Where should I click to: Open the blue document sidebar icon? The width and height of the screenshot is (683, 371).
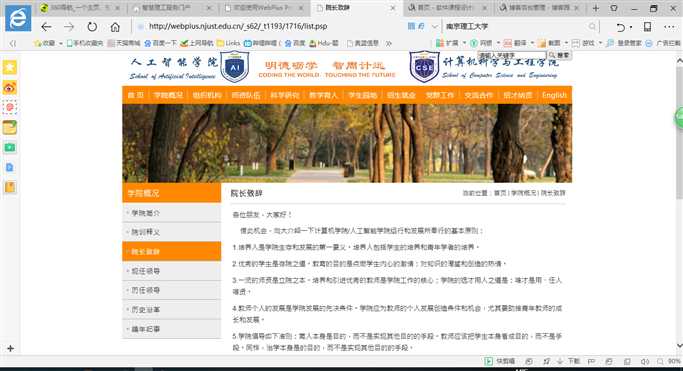click(x=10, y=167)
